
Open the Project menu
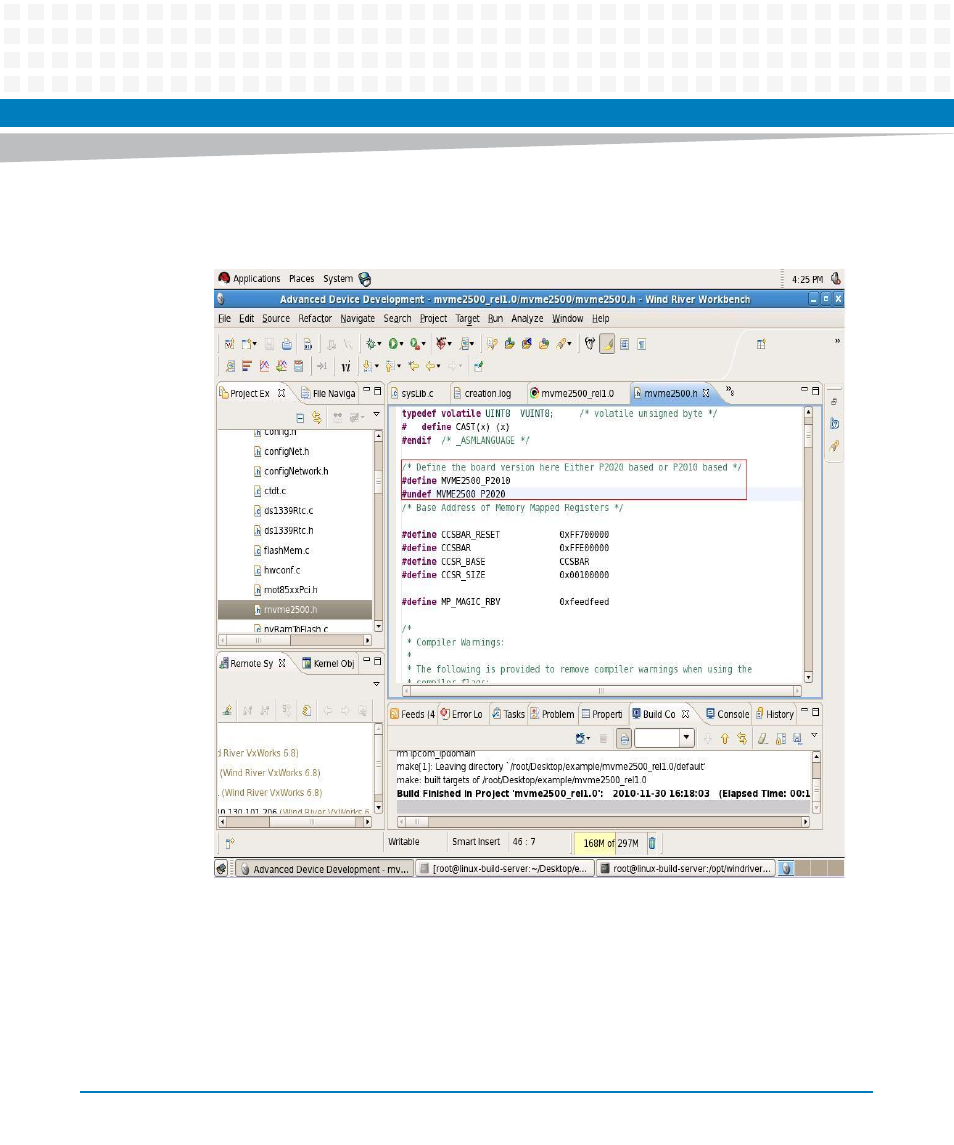[433, 318]
